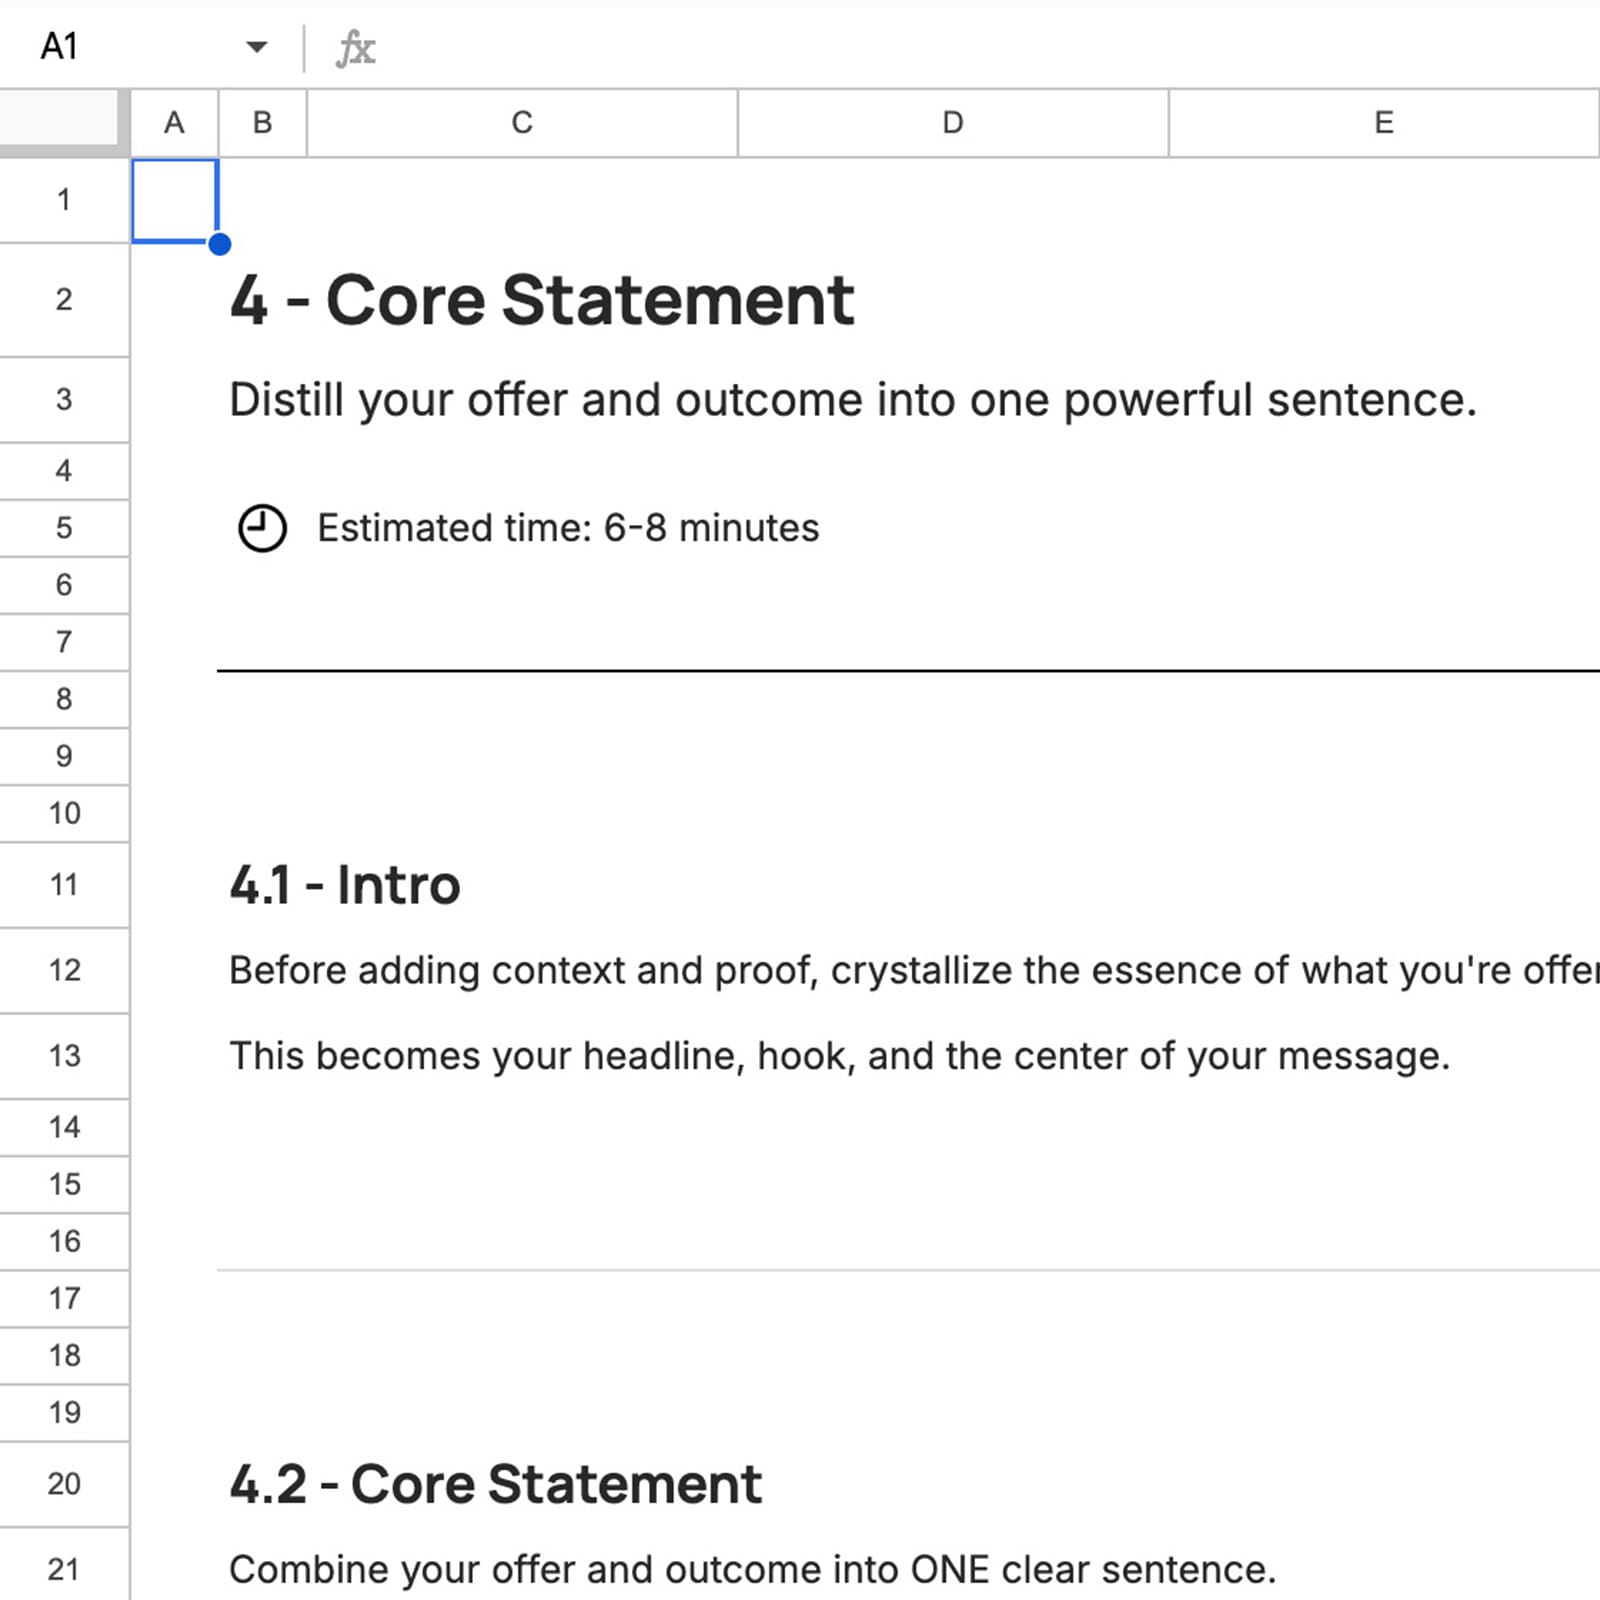
Task: Click the '4 - Core Statement' heading cell
Action: (x=540, y=299)
